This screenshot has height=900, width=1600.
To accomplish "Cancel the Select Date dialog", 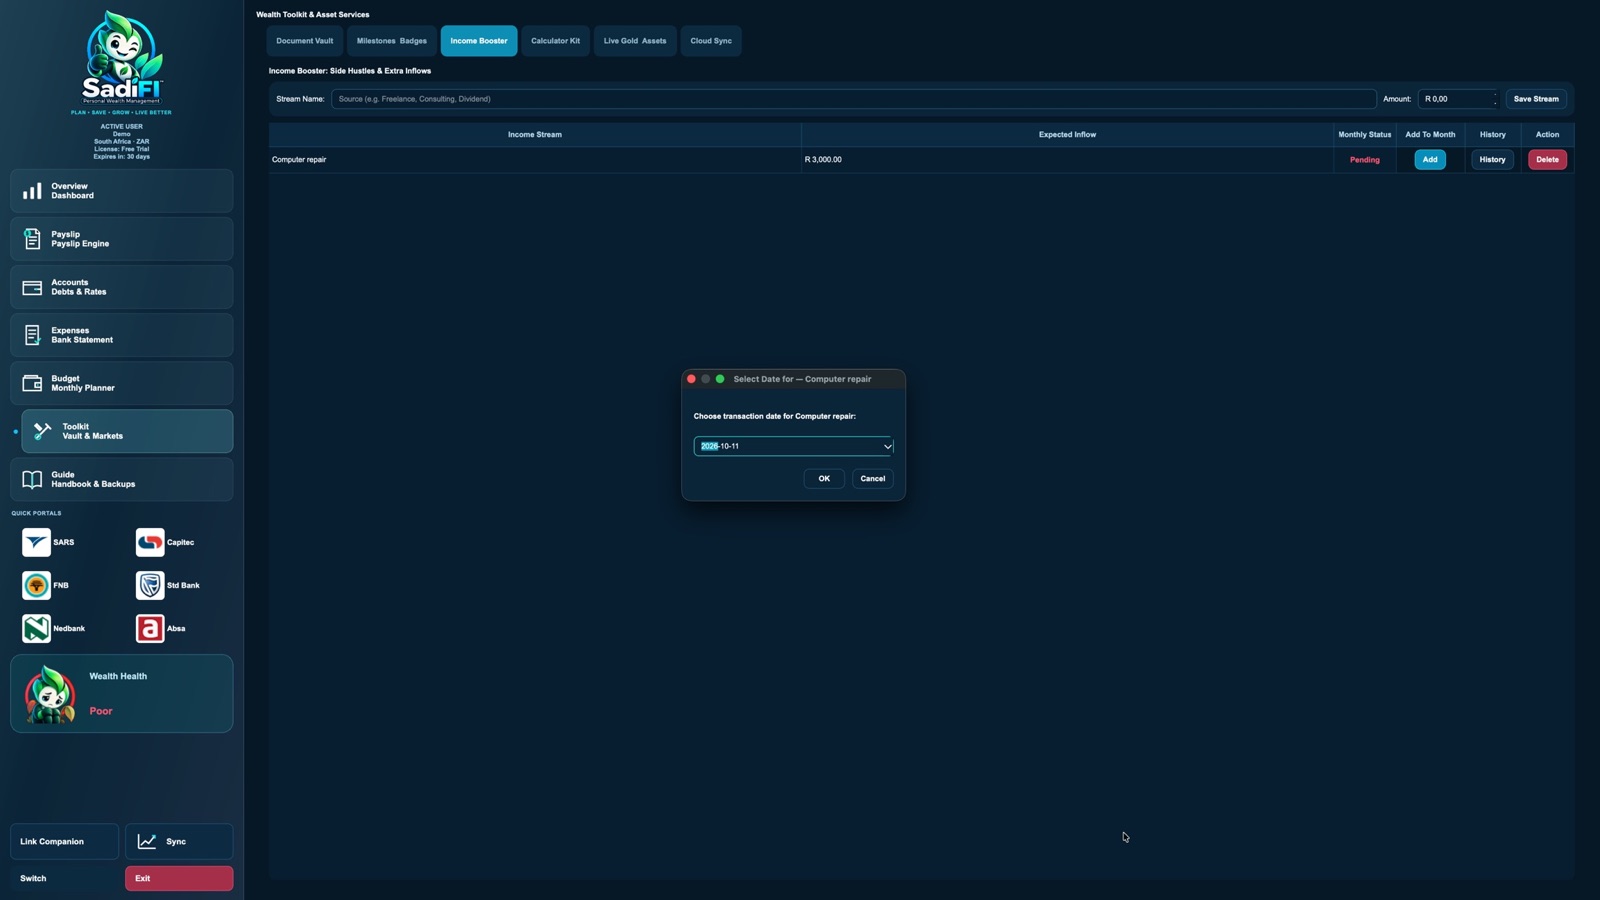I will [x=873, y=478].
